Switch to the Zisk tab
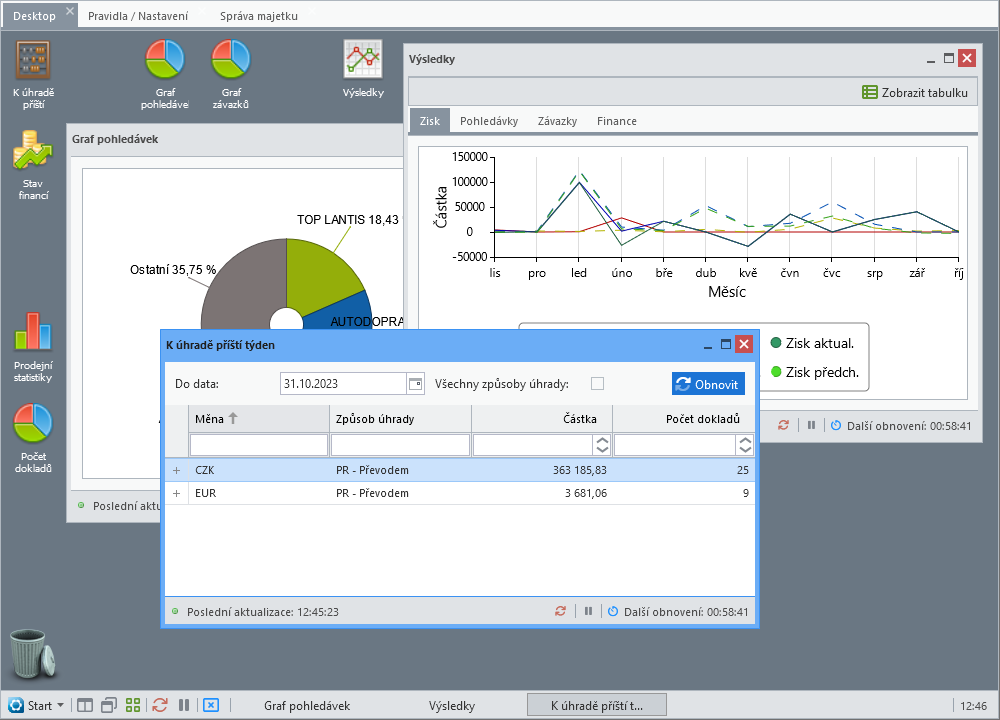 430,121
